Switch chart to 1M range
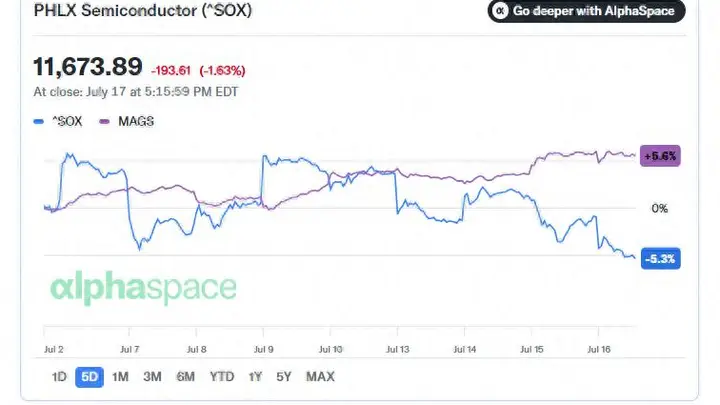 coord(120,377)
